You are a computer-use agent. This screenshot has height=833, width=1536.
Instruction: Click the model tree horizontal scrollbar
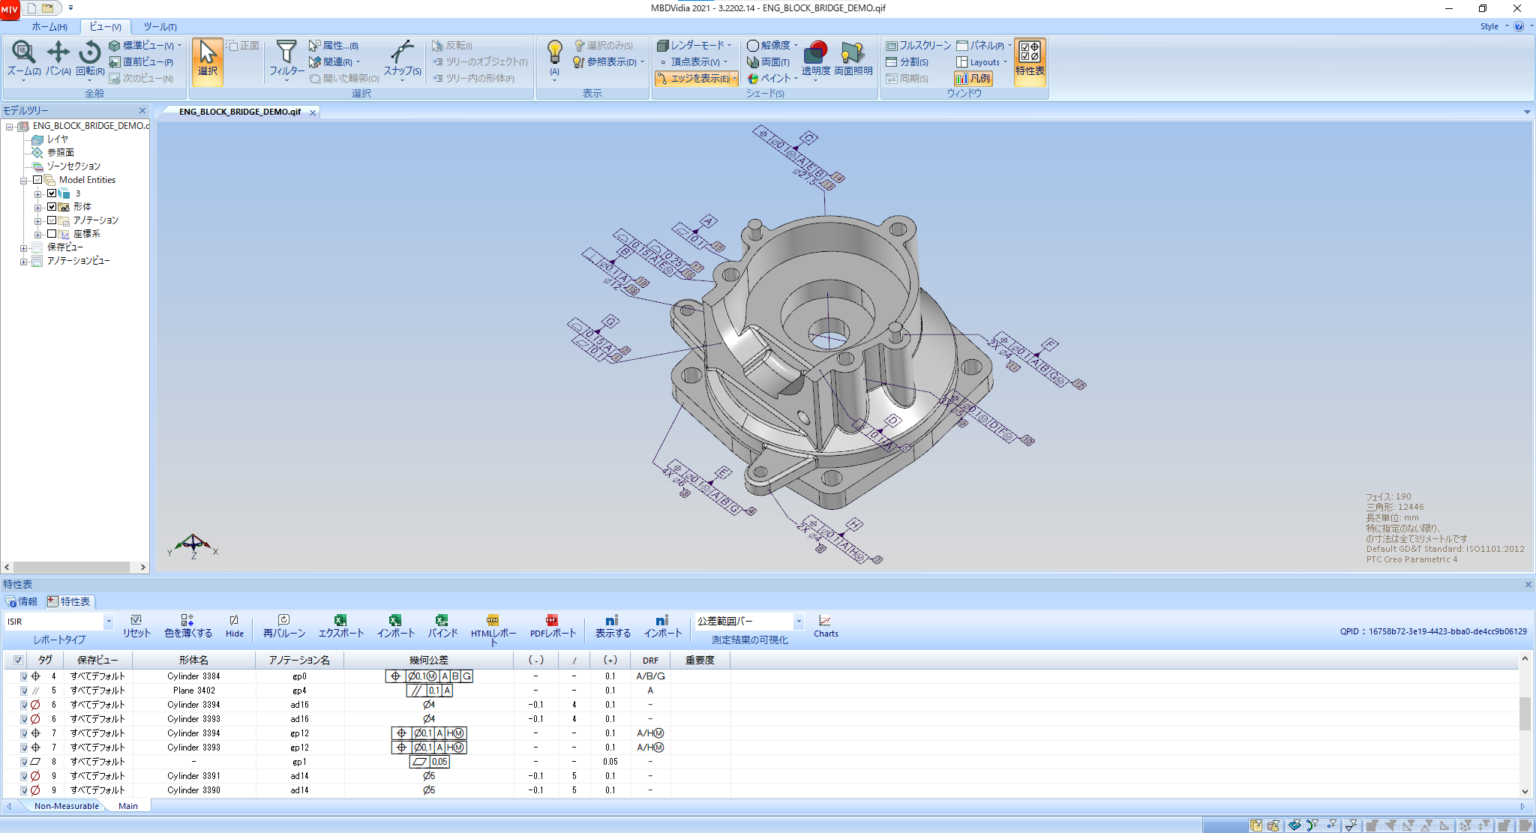pos(75,567)
